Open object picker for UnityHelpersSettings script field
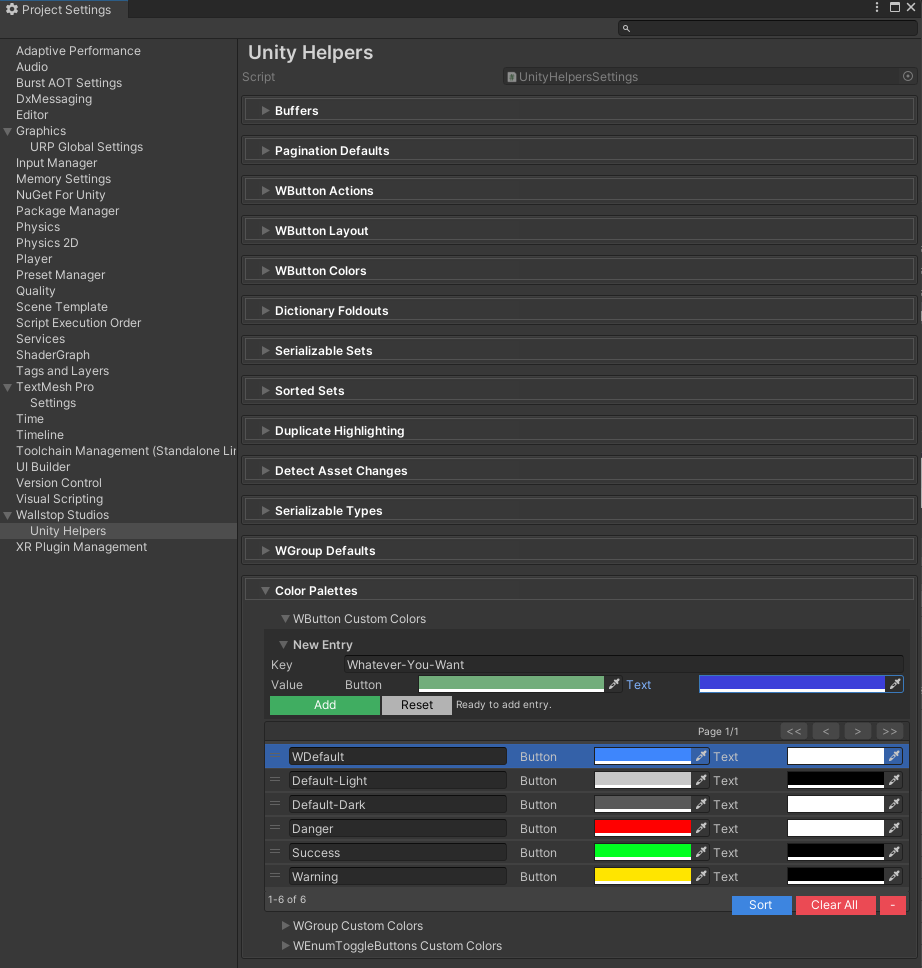This screenshot has width=922, height=968. 907,76
